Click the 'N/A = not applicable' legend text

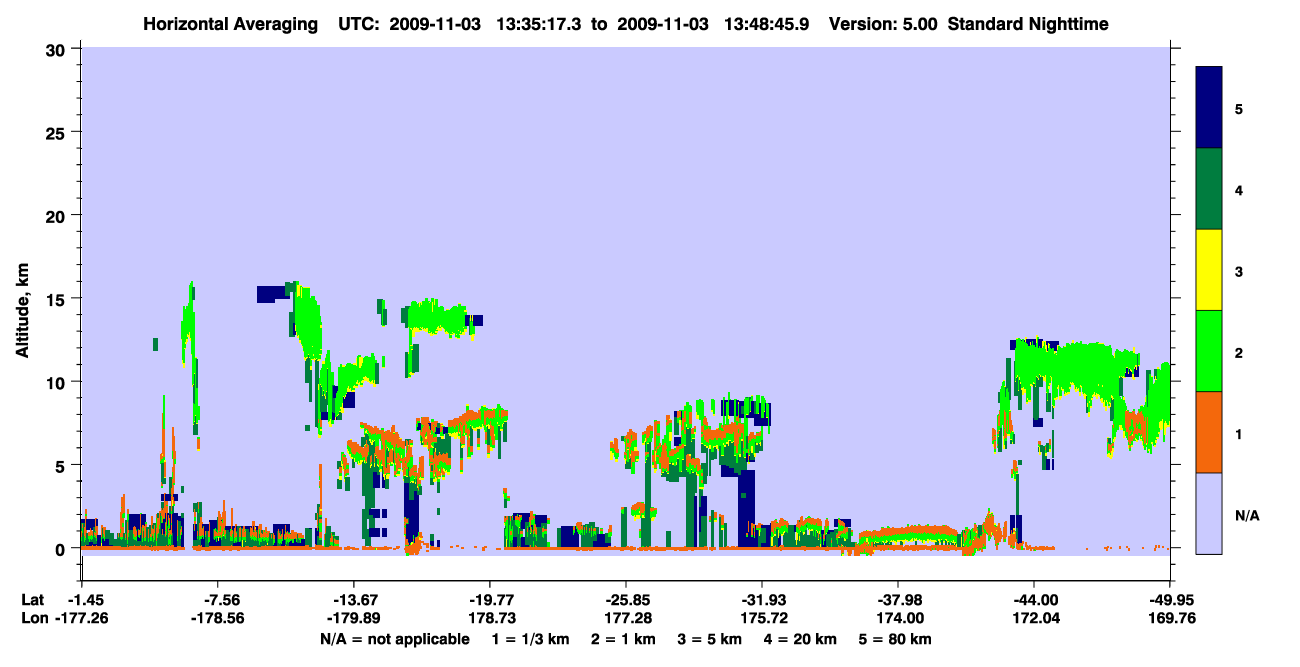tap(395, 639)
